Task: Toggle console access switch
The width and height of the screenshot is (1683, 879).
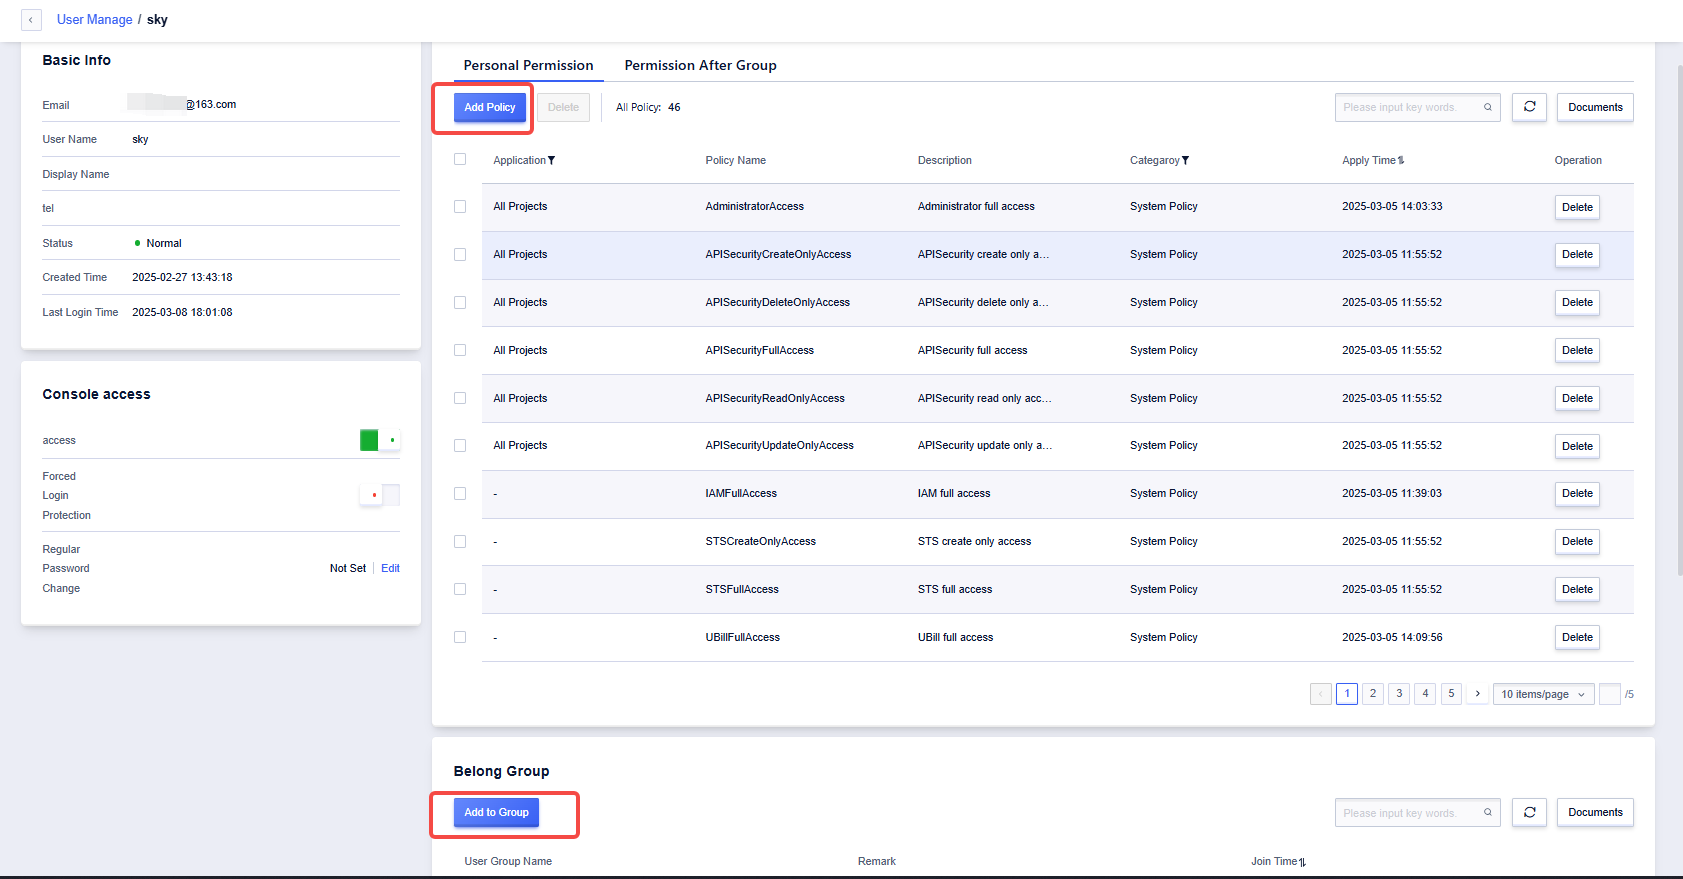Action: click(x=380, y=440)
